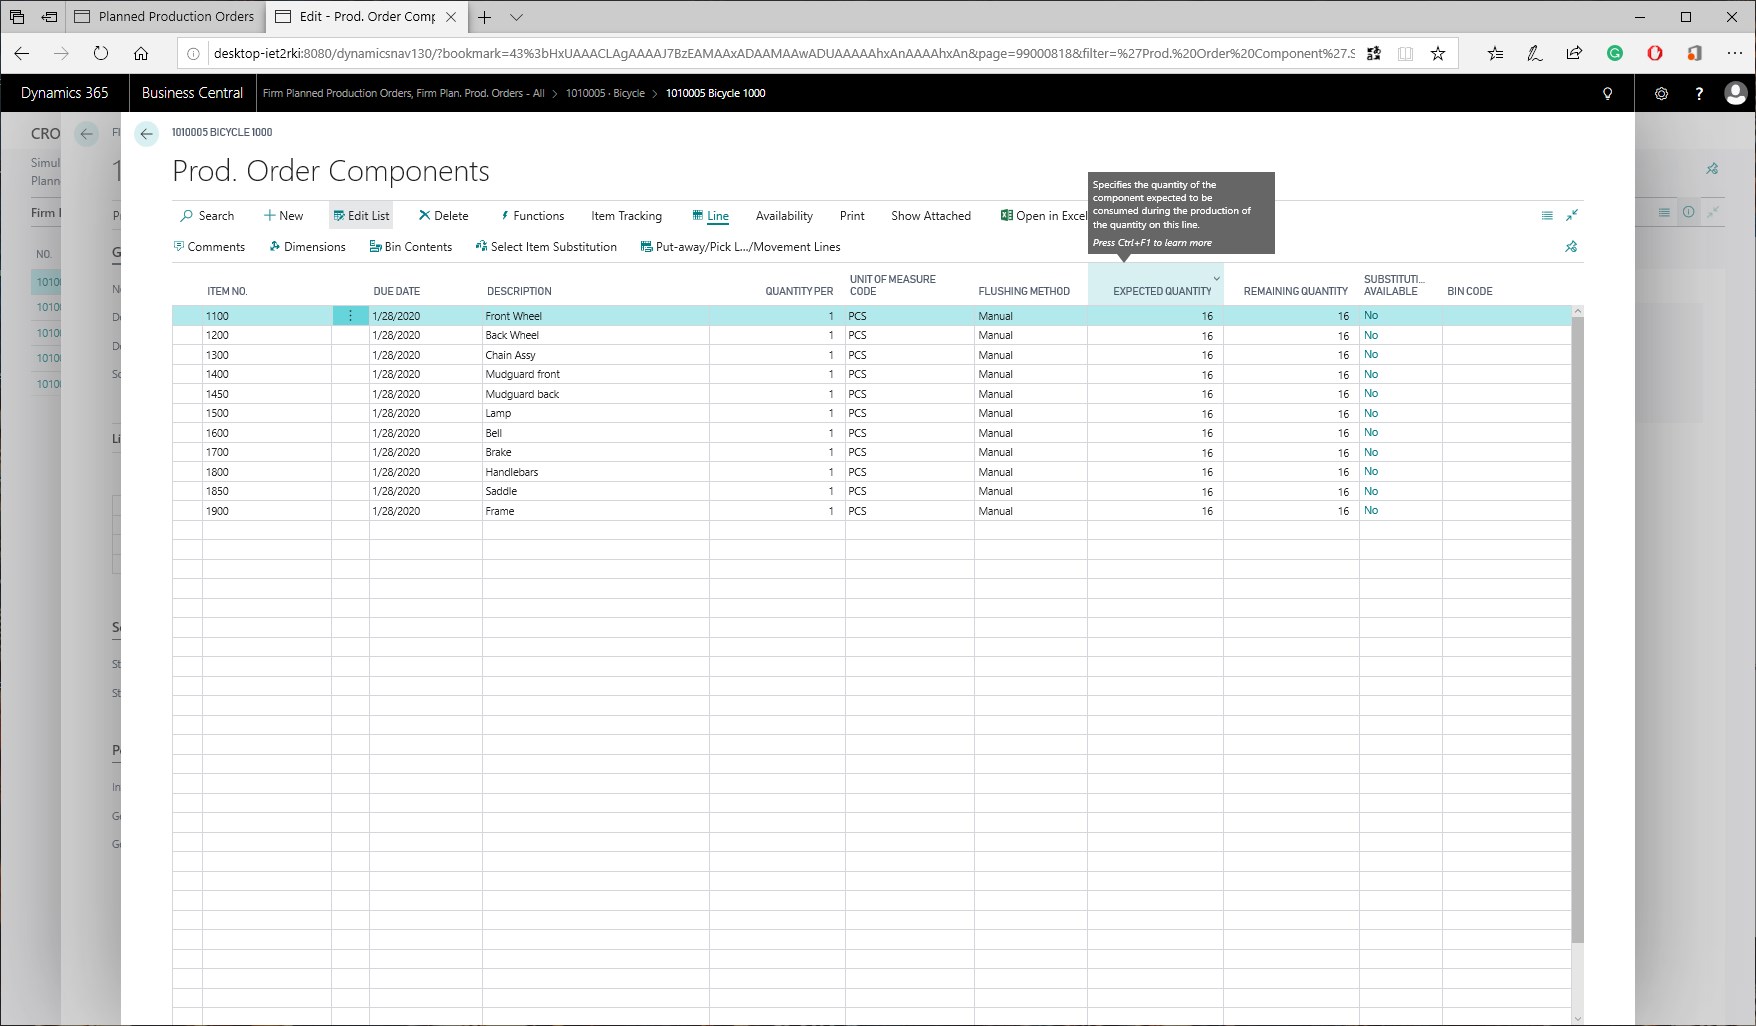Open Put-away/Pick Lines/Movement Lines
The width and height of the screenshot is (1756, 1026).
click(x=741, y=247)
